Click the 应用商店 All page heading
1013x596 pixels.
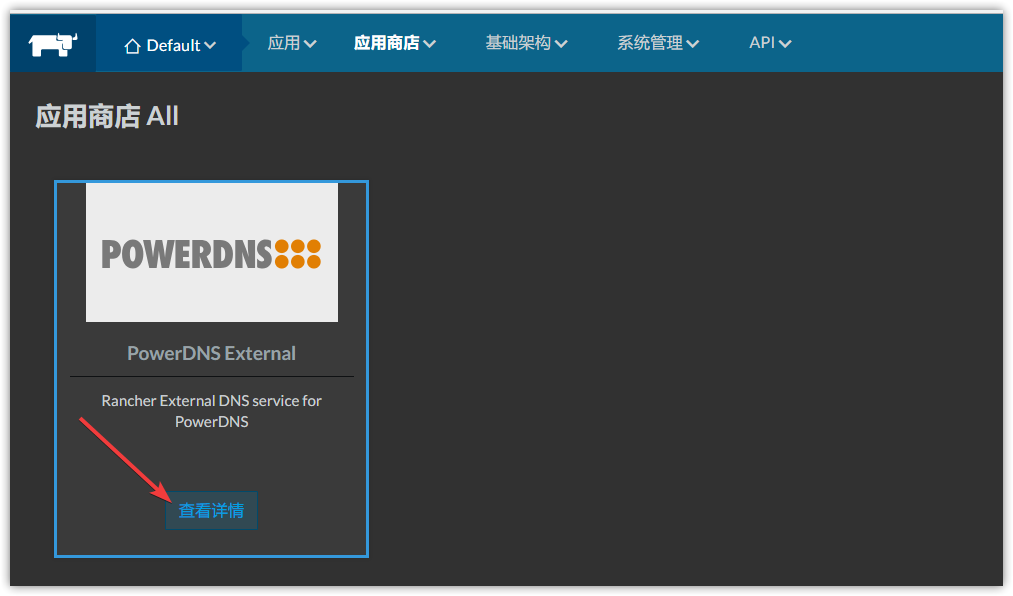107,116
